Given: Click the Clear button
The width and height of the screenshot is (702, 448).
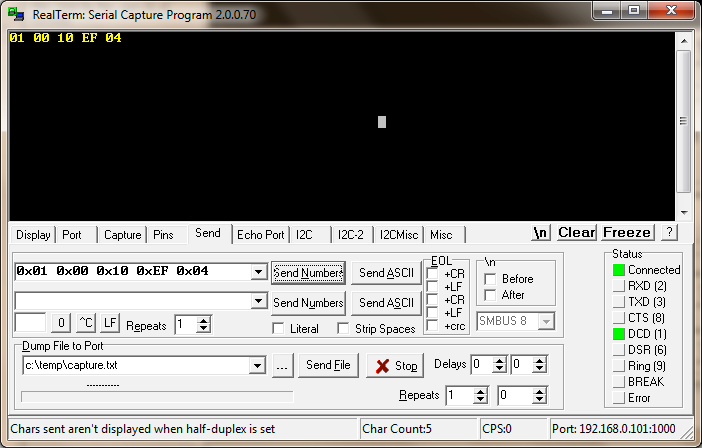Looking at the screenshot, I should coord(577,233).
